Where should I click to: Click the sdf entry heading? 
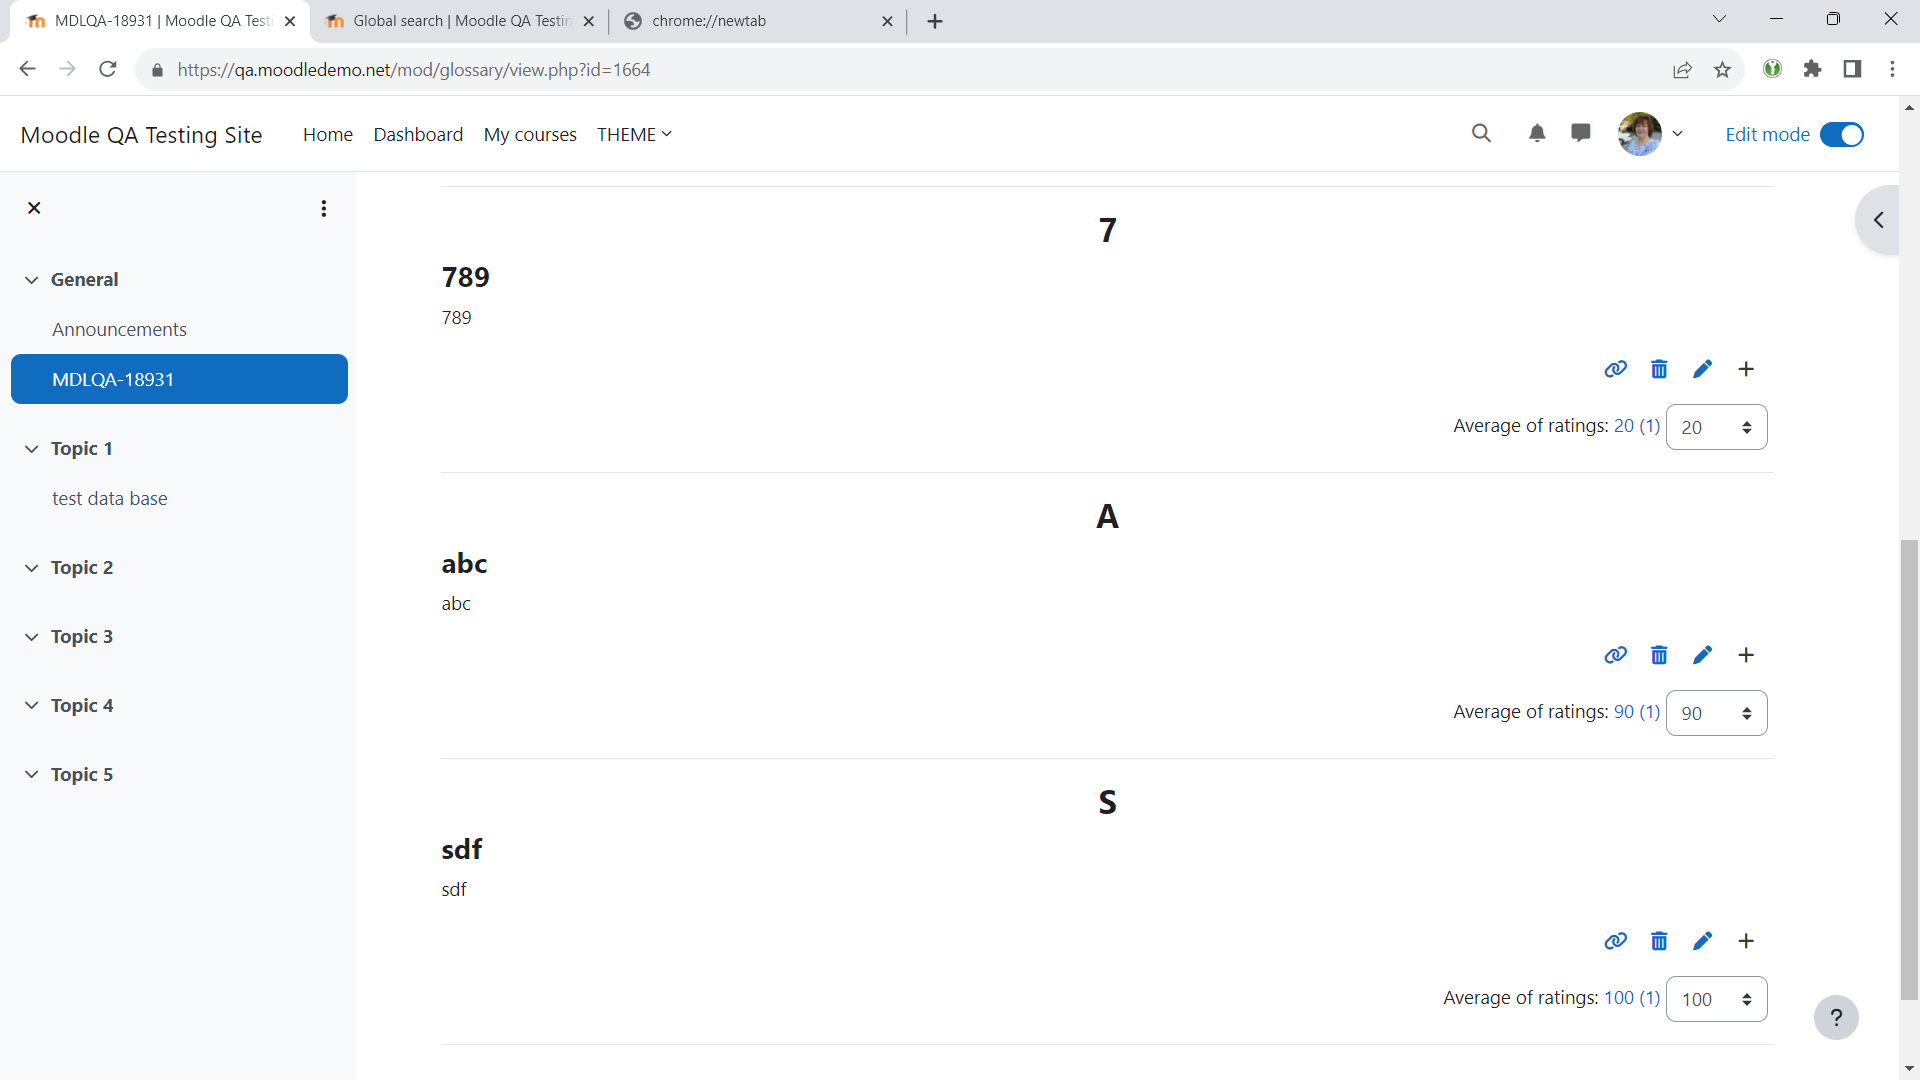tap(462, 849)
